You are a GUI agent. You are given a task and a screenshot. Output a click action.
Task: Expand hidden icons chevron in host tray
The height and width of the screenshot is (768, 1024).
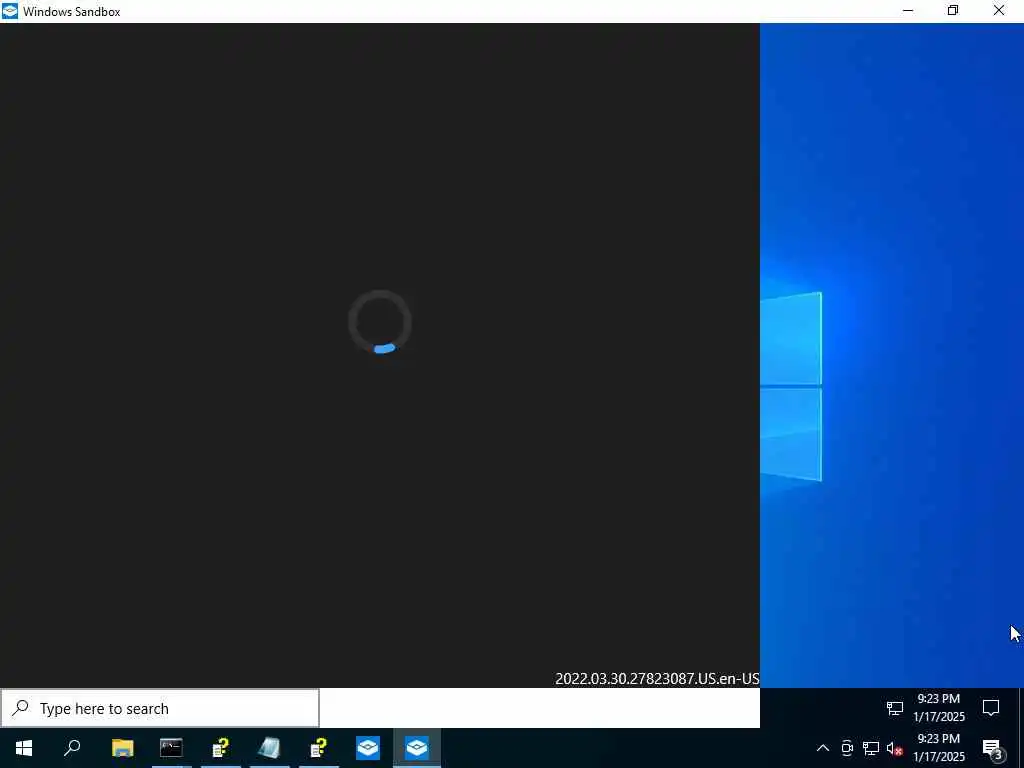click(823, 748)
